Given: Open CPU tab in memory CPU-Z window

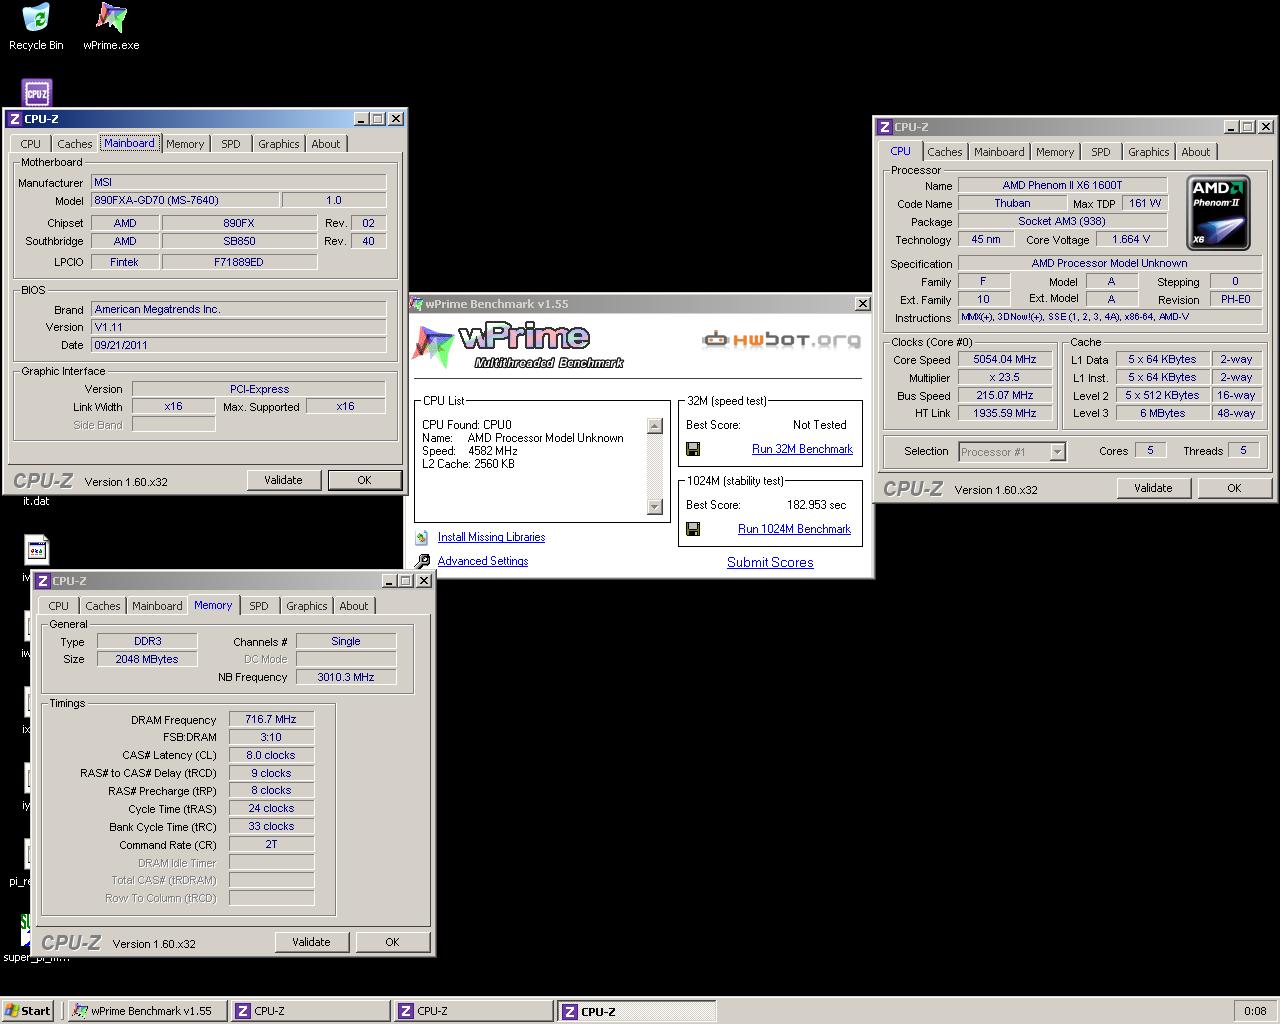Looking at the screenshot, I should 59,606.
